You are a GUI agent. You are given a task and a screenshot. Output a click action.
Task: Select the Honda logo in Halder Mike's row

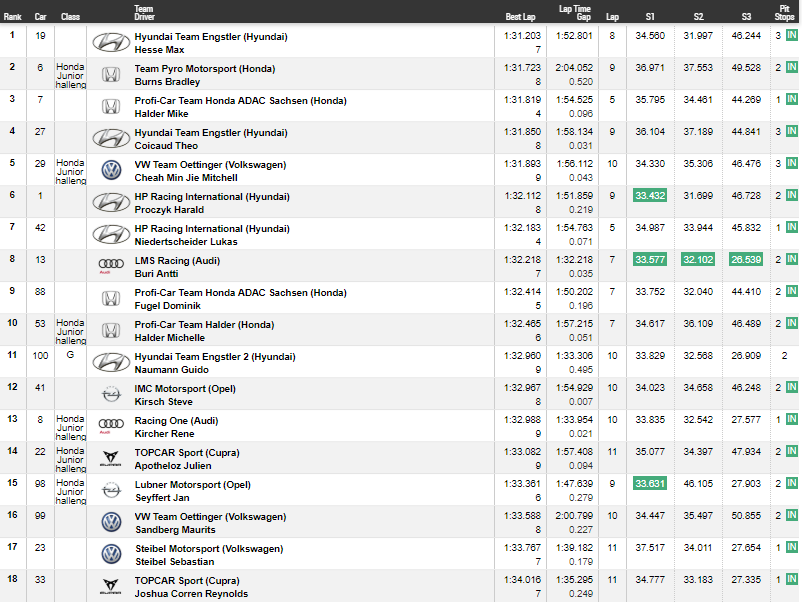click(111, 106)
